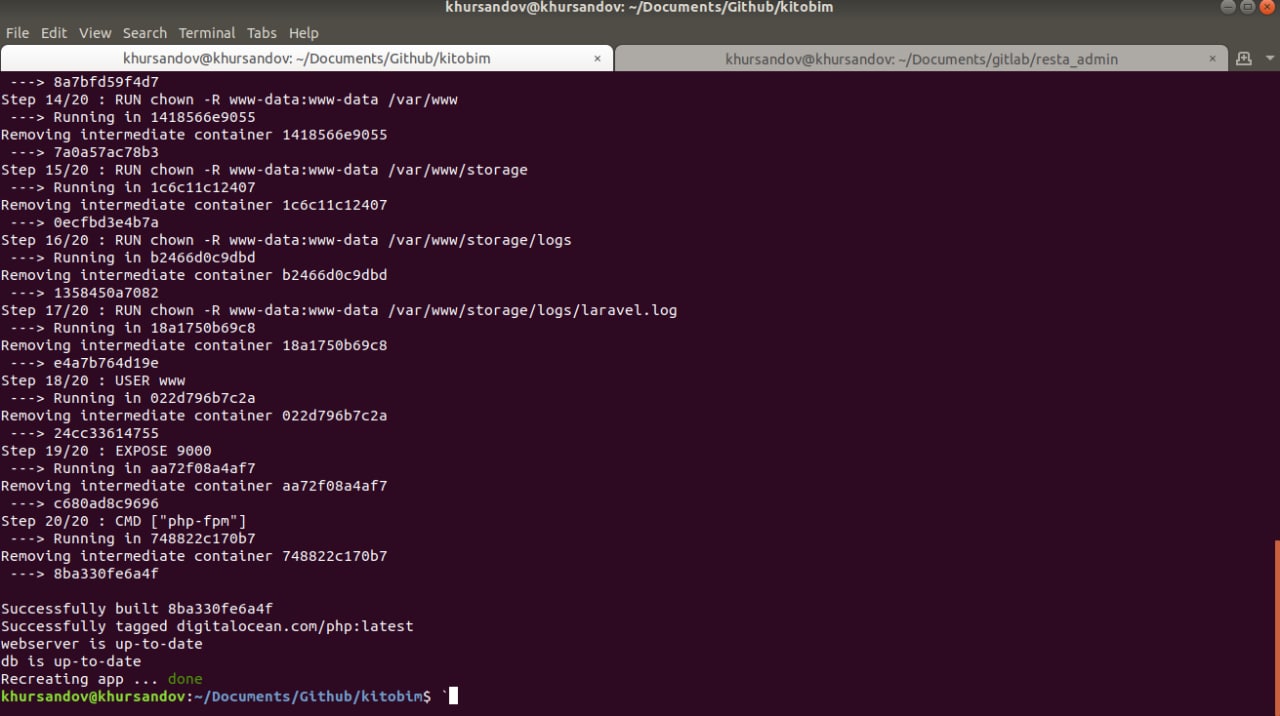Click the '---> Running in aa72f08a4af7' line
1280x716 pixels.
132,468
